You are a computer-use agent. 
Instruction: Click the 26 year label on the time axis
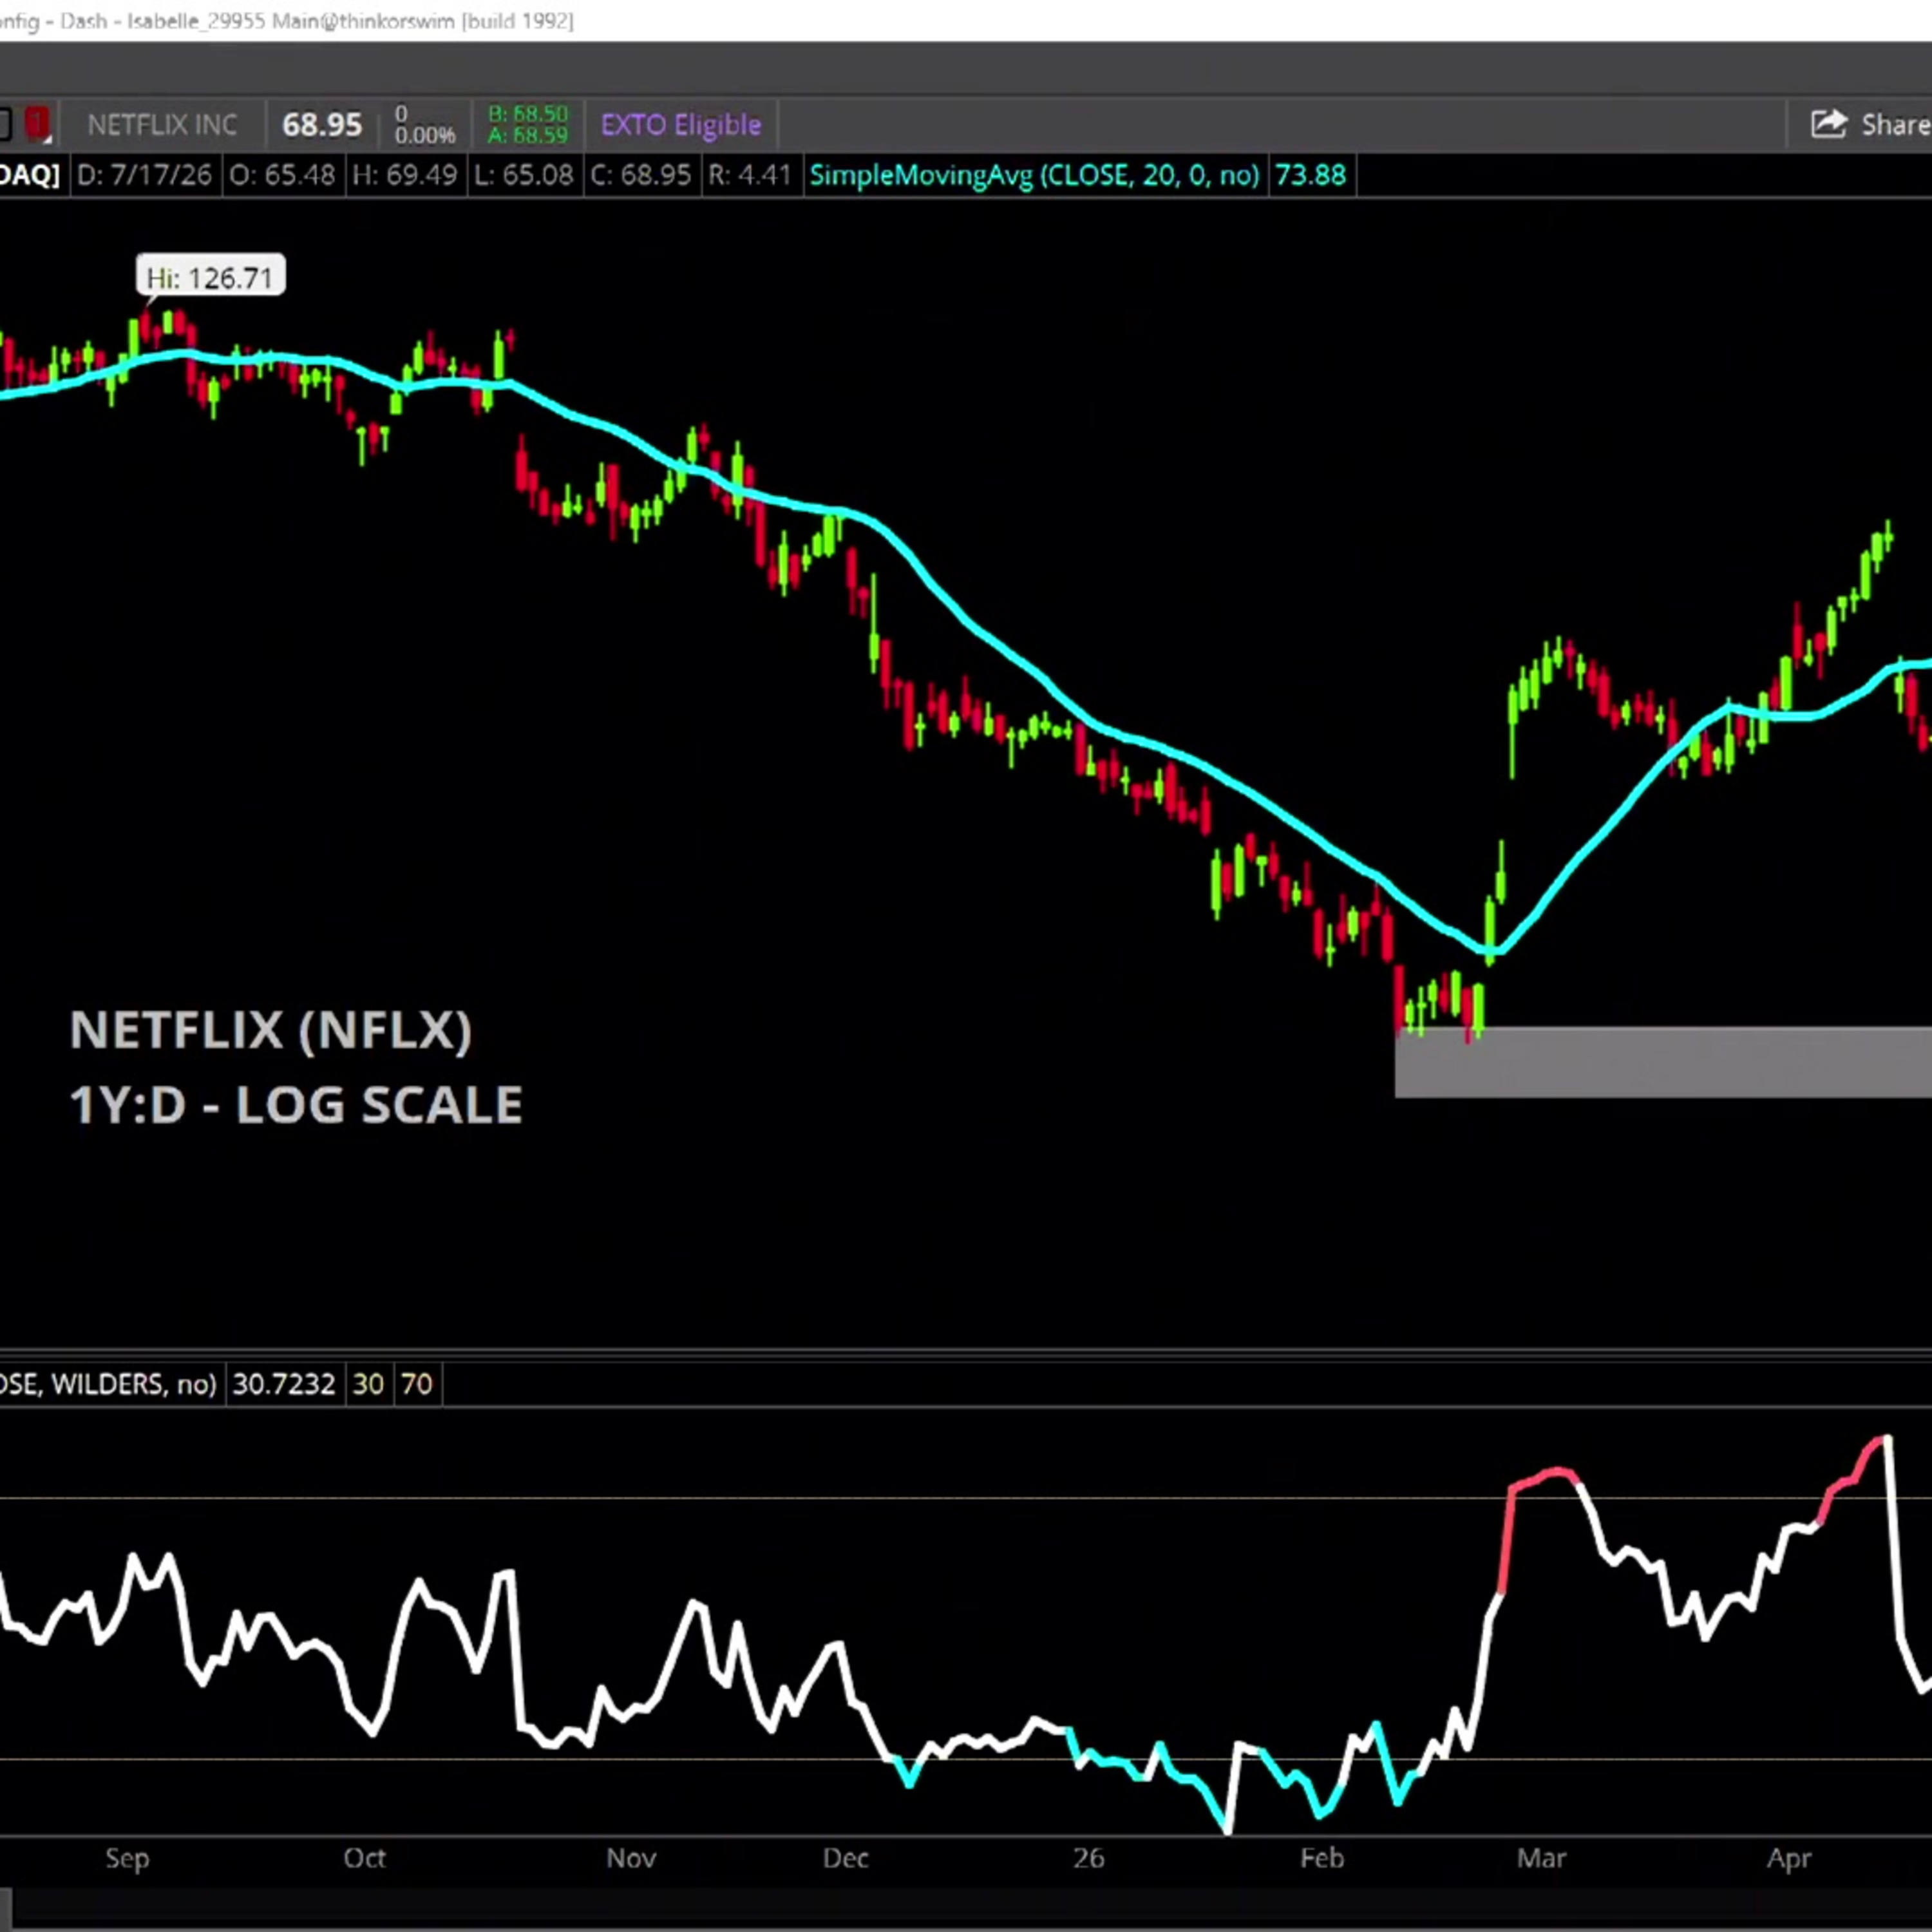[x=1089, y=1859]
